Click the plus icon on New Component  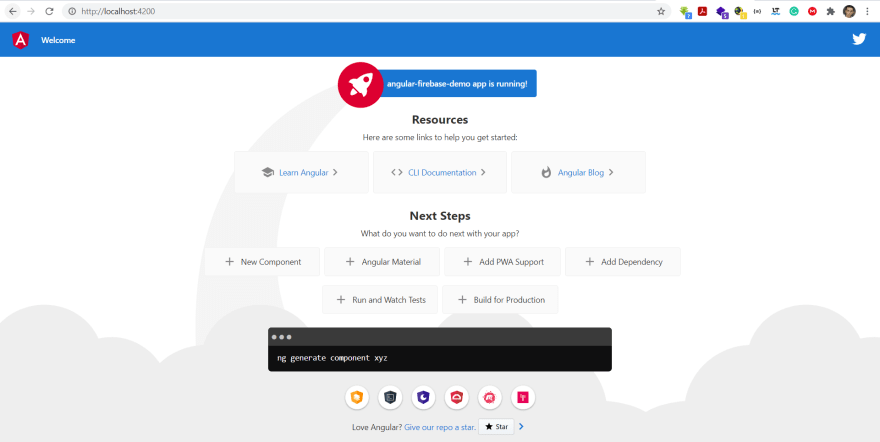(230, 261)
